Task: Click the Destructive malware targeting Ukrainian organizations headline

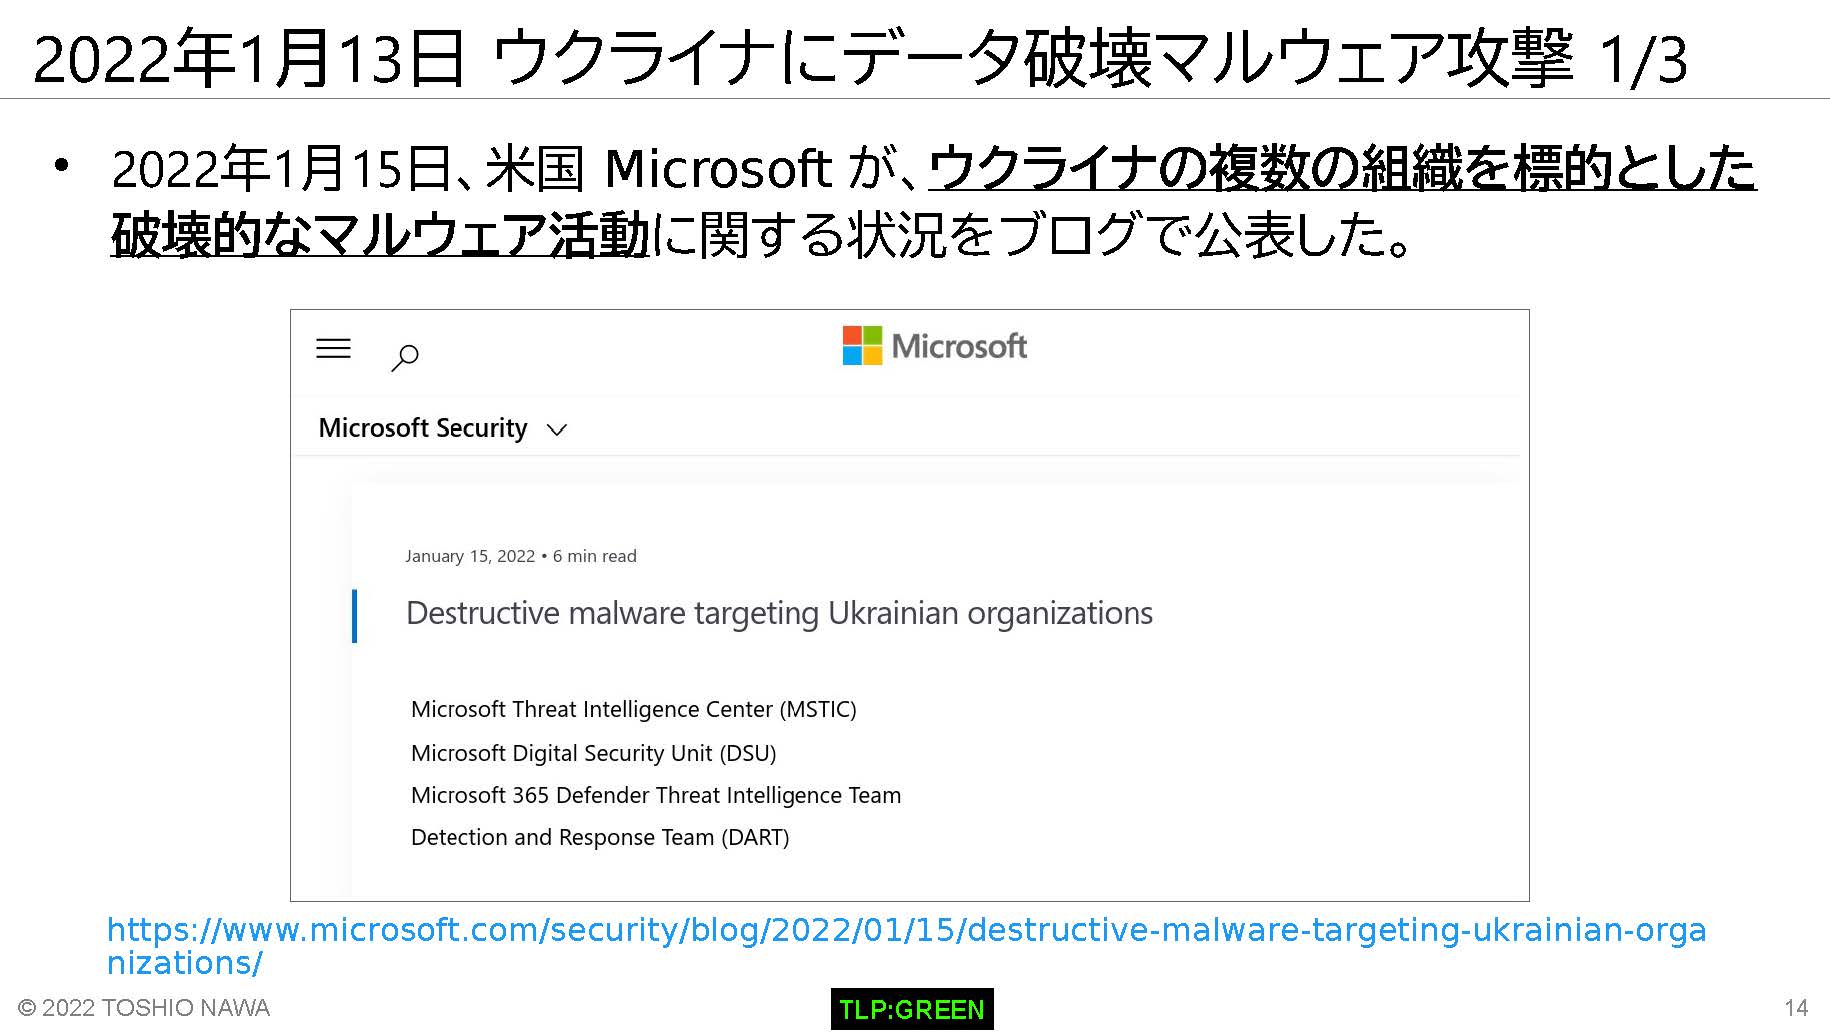Action: coord(779,613)
